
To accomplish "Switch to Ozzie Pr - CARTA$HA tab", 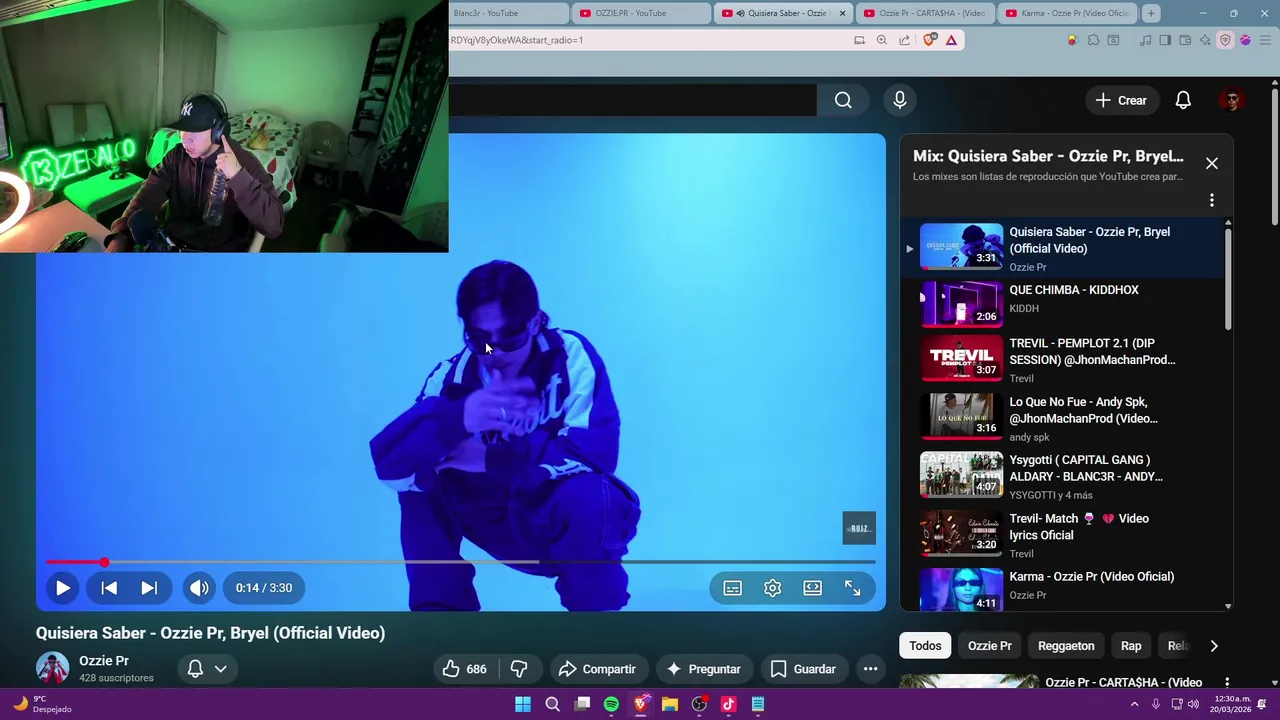I will [x=925, y=13].
